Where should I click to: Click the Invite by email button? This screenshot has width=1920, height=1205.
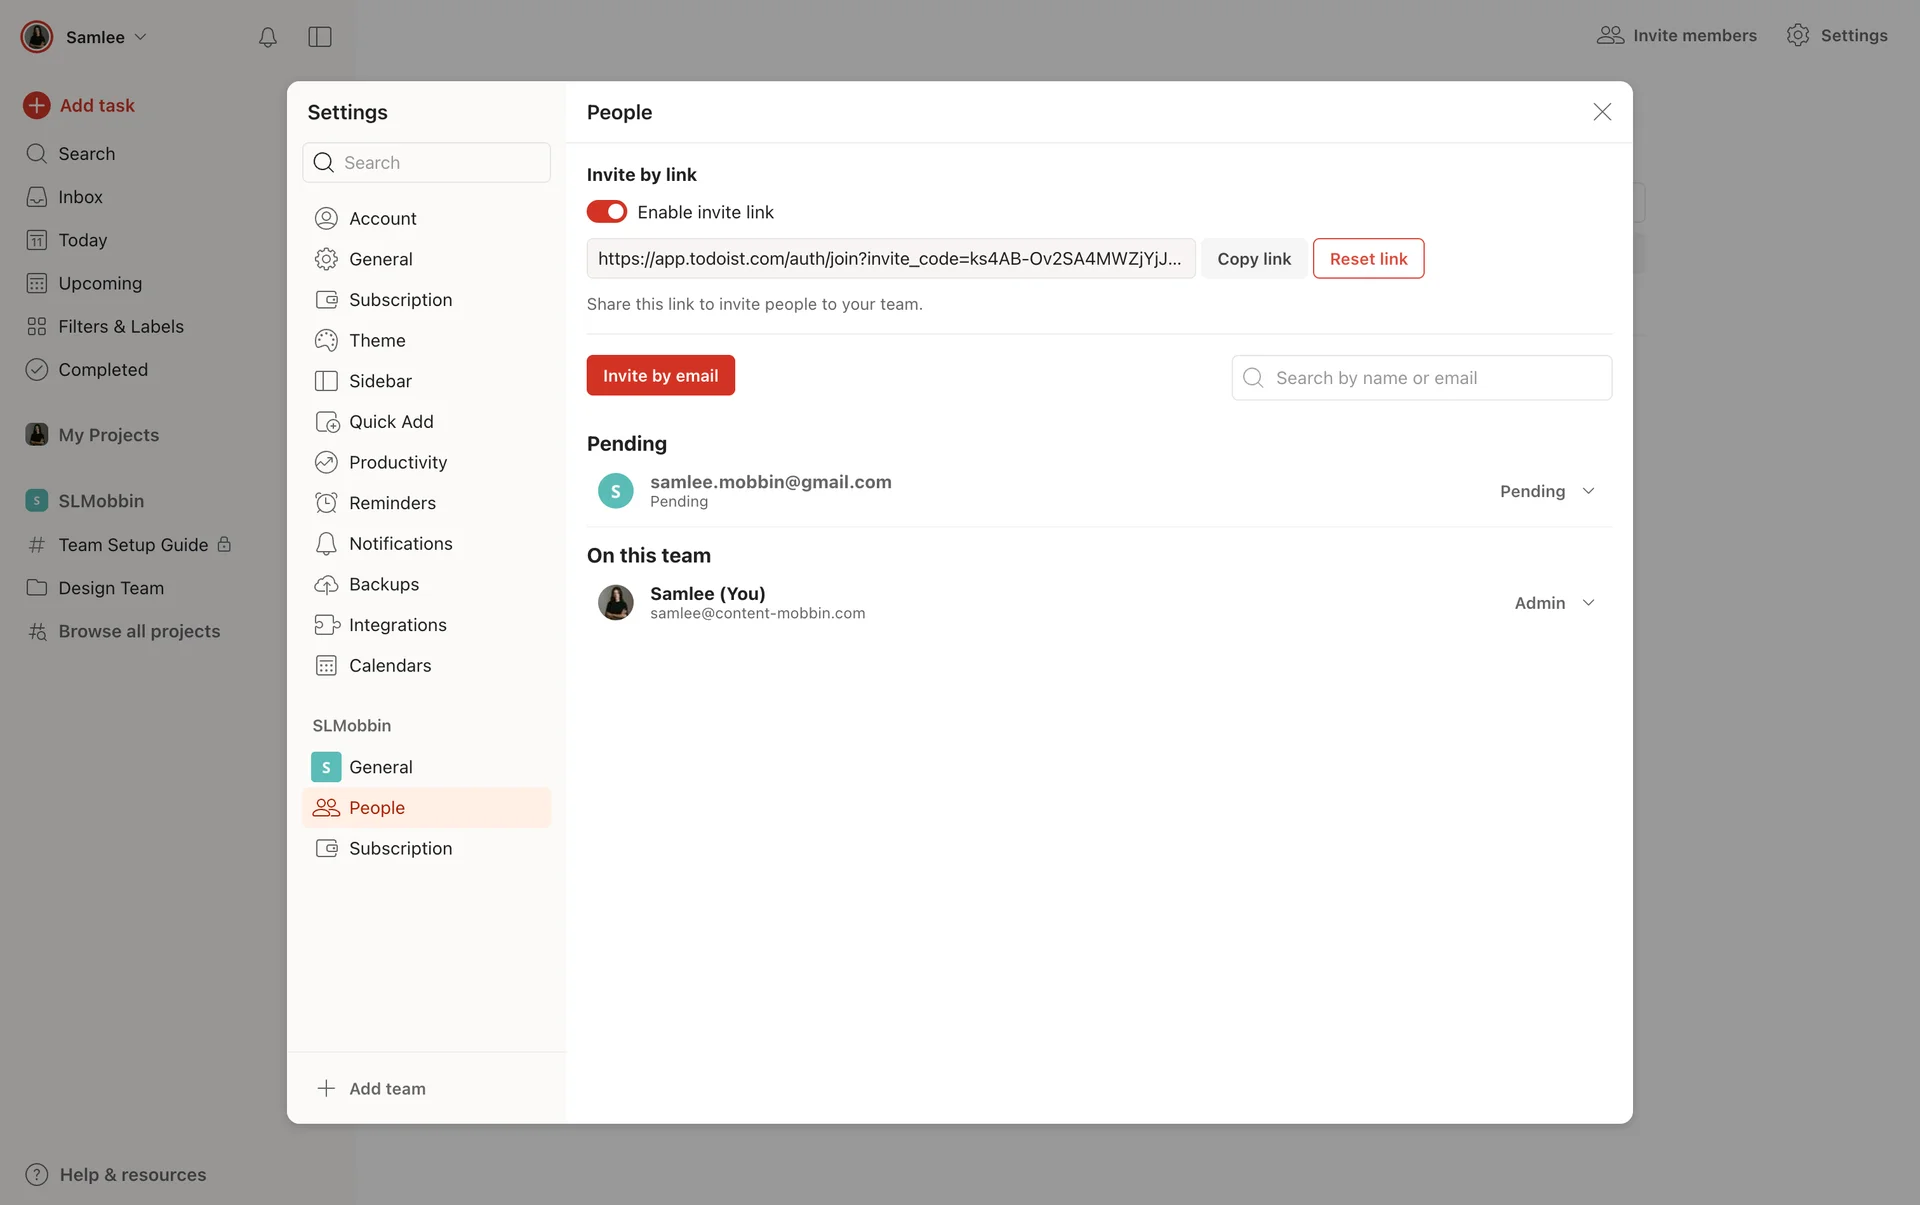tap(660, 376)
